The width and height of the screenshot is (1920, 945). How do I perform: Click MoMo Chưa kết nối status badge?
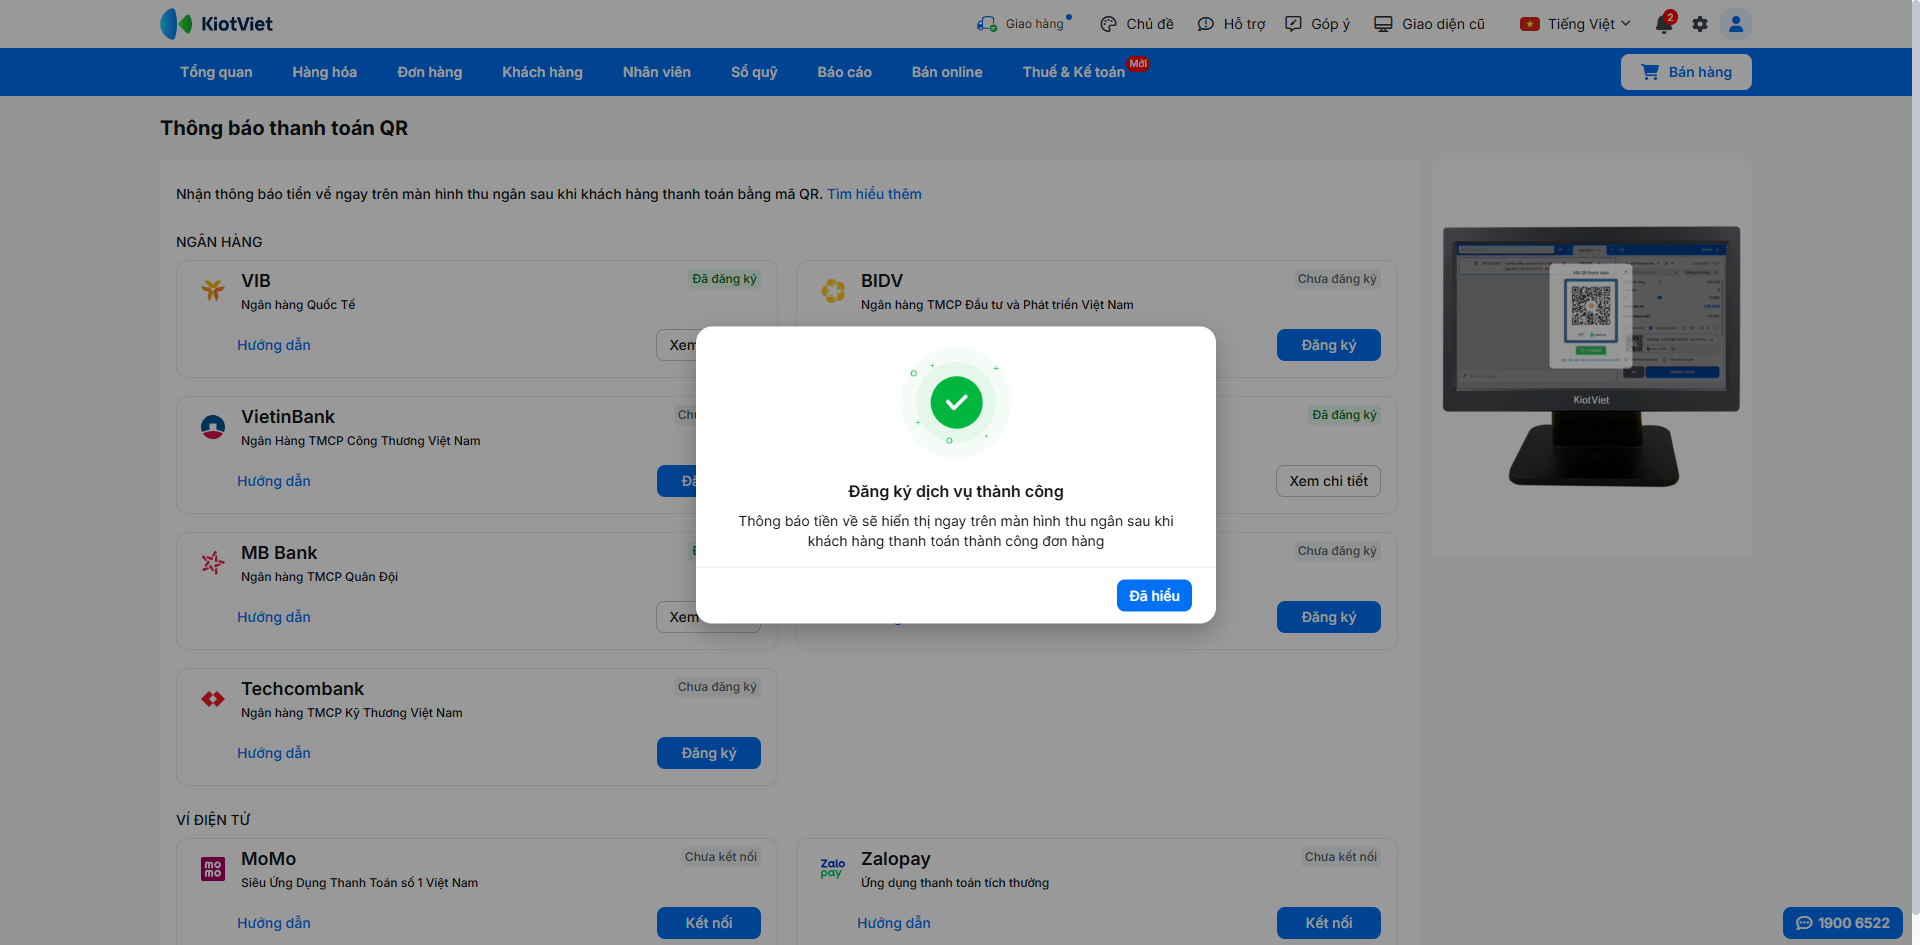[x=721, y=857]
